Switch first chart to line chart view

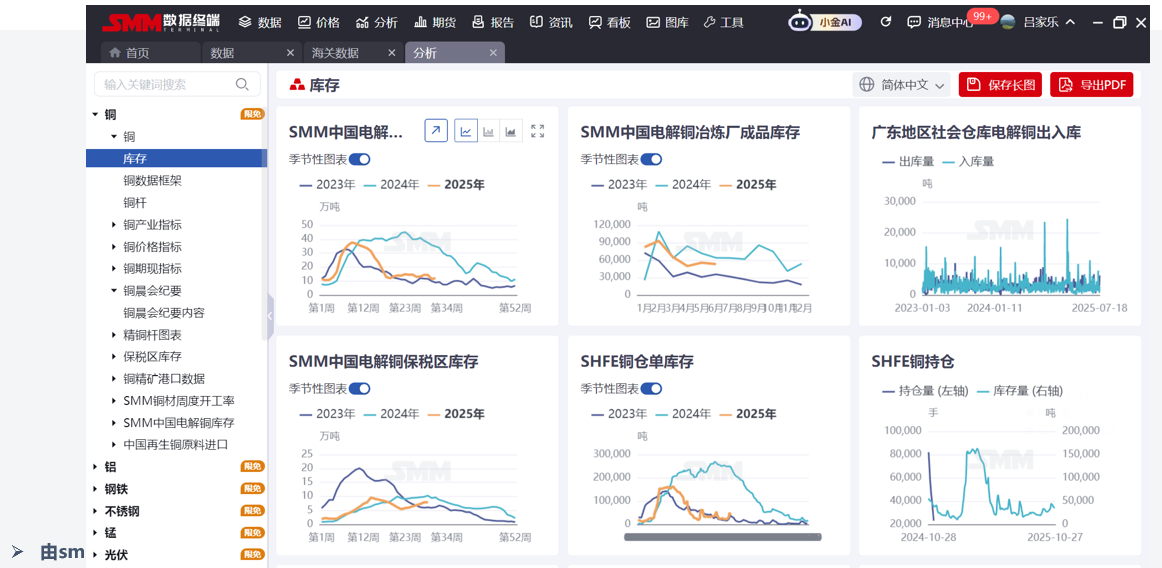click(x=465, y=131)
